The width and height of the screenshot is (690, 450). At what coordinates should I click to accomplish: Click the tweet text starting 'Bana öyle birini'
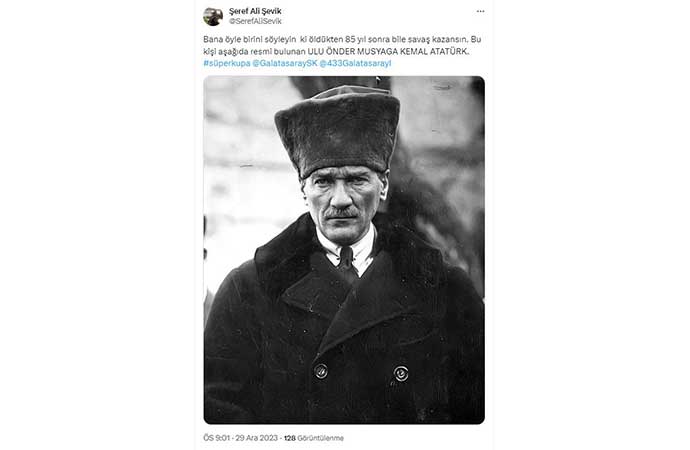[342, 45]
